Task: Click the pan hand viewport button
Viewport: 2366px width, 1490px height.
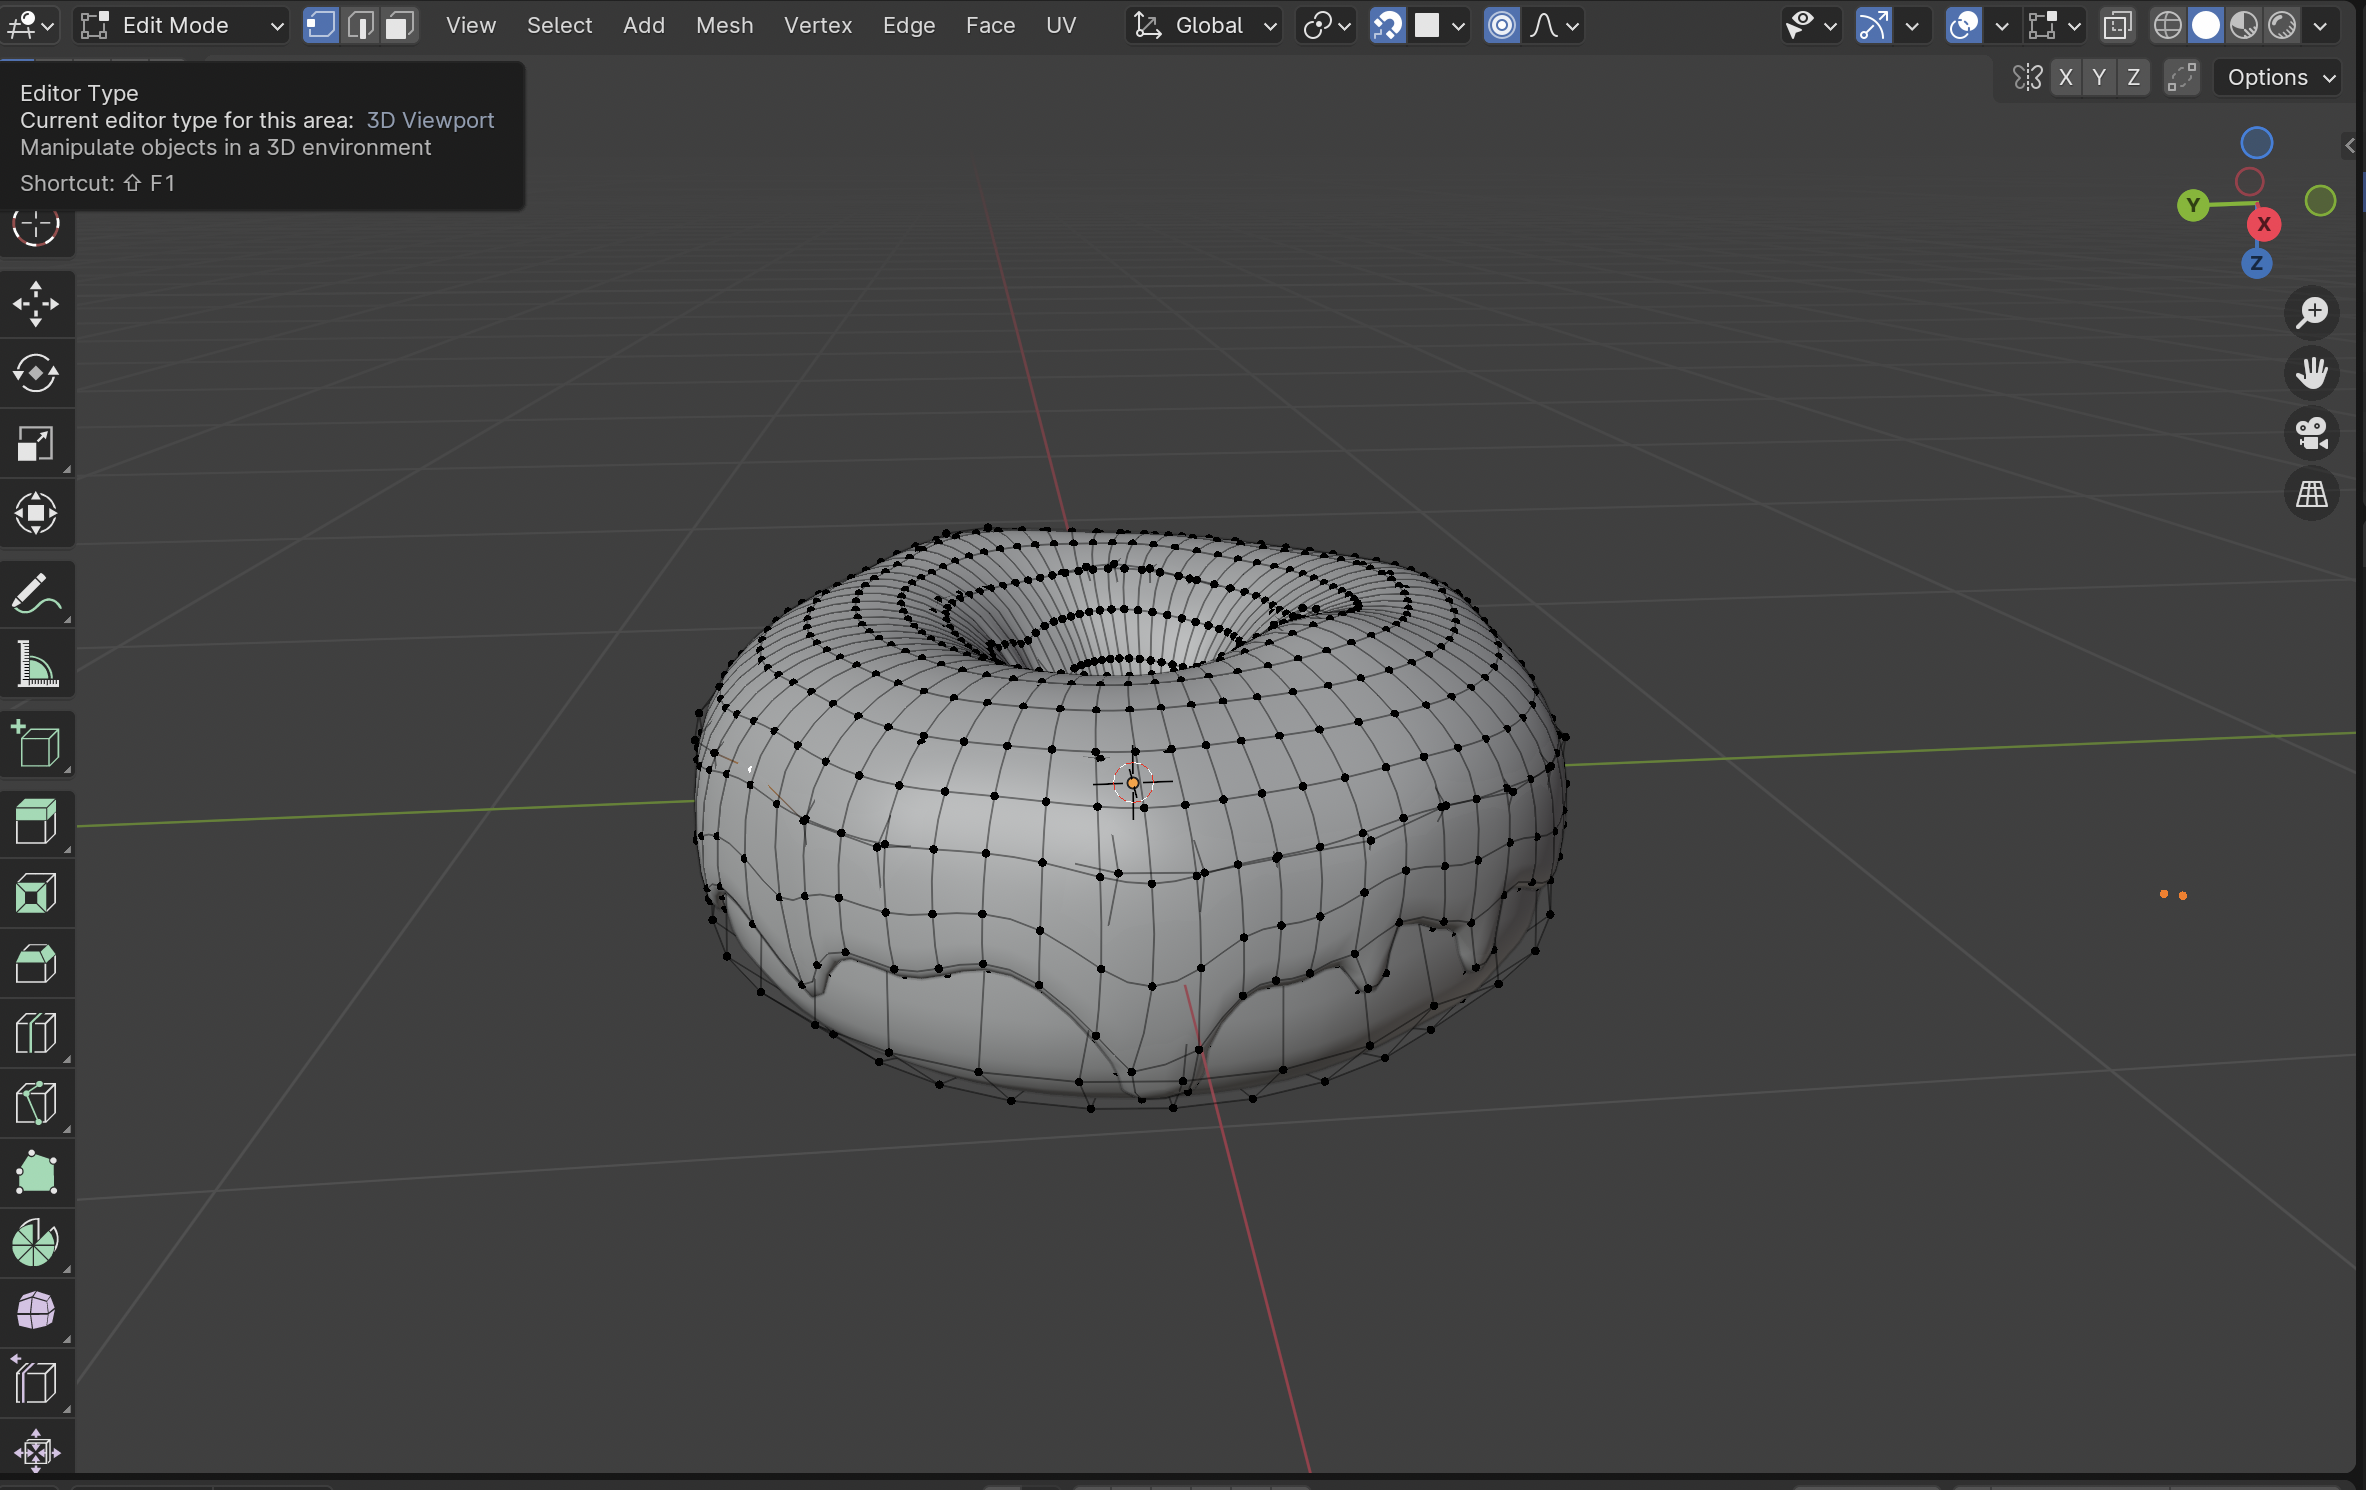Action: click(x=2312, y=373)
